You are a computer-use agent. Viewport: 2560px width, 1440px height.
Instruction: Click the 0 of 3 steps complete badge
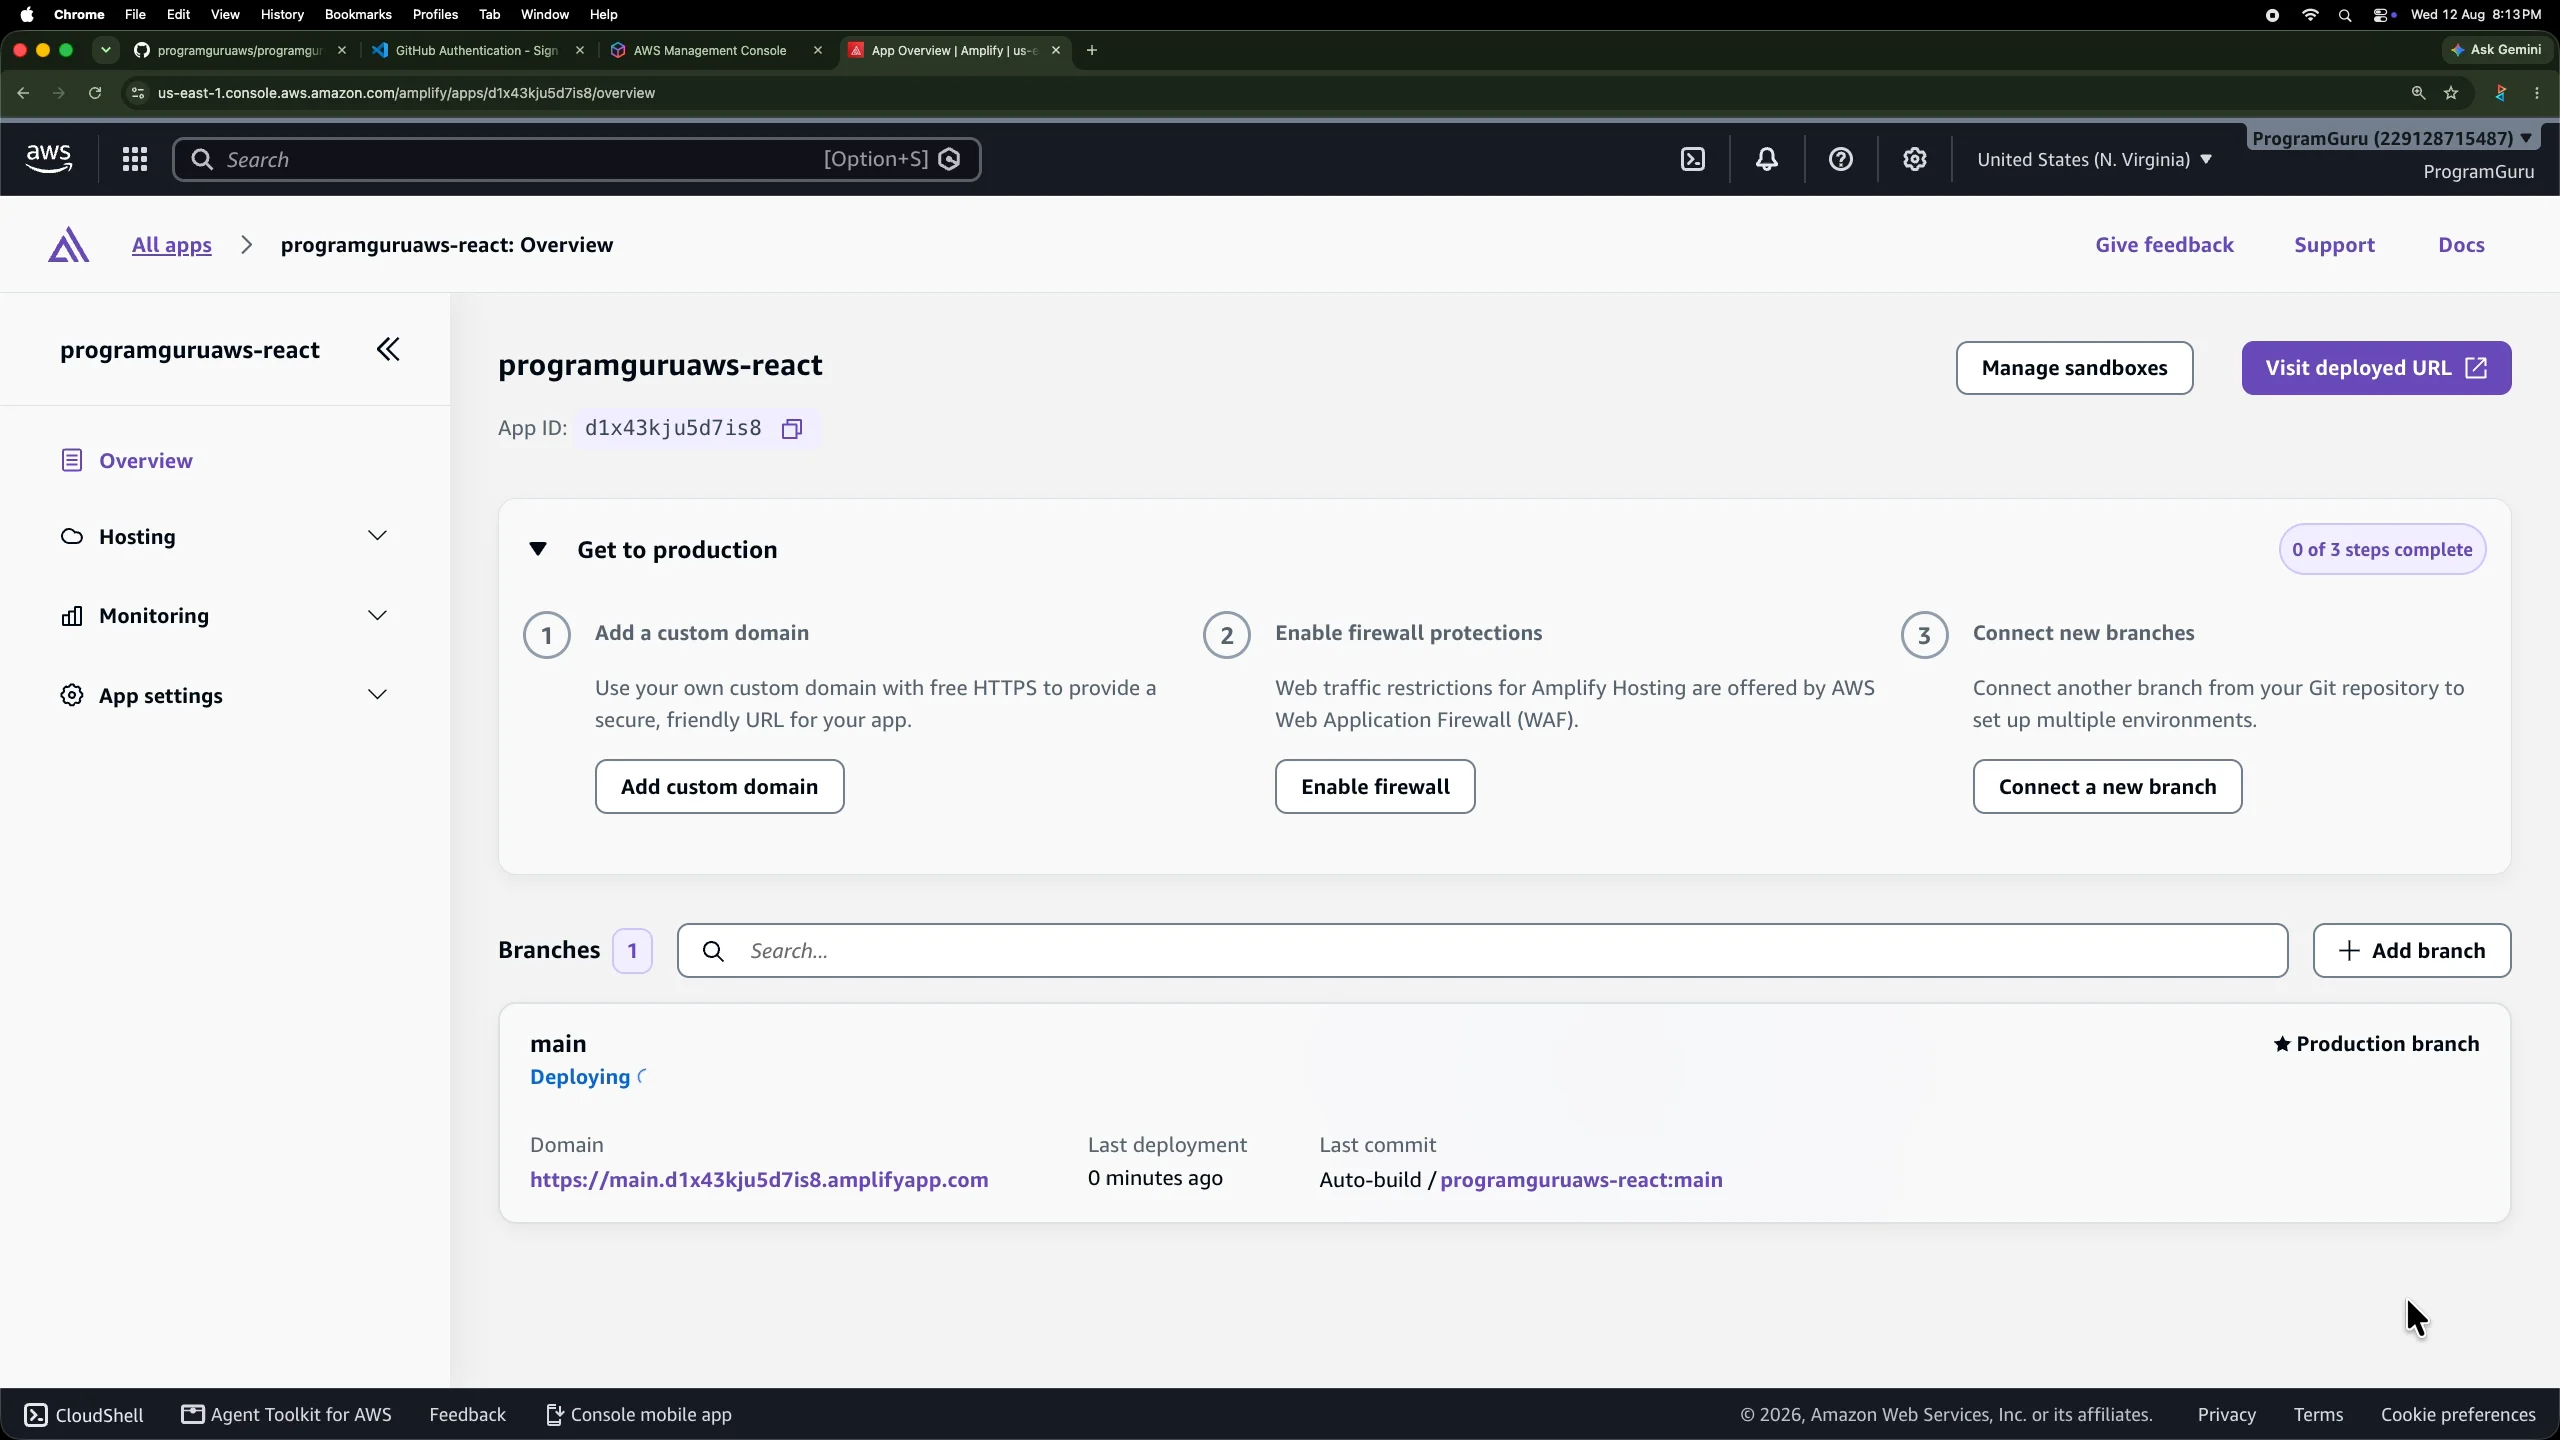pos(2382,550)
